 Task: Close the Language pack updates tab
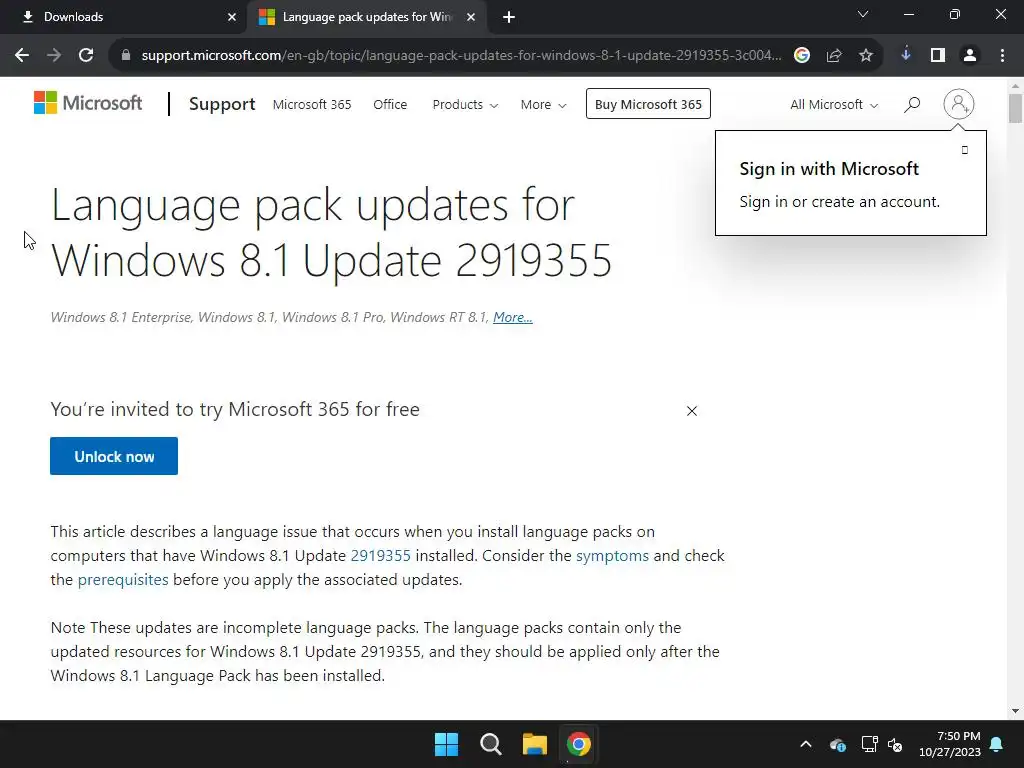tap(471, 17)
